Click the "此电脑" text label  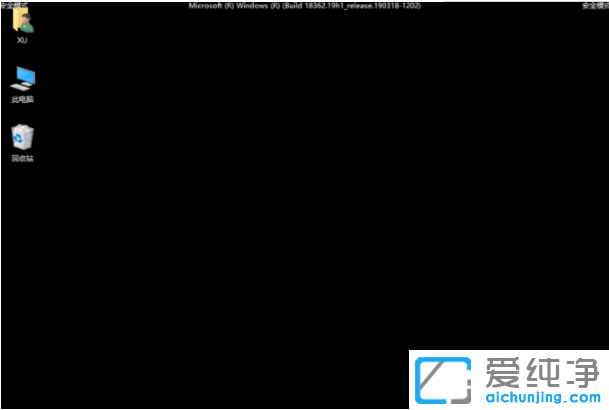[x=22, y=100]
